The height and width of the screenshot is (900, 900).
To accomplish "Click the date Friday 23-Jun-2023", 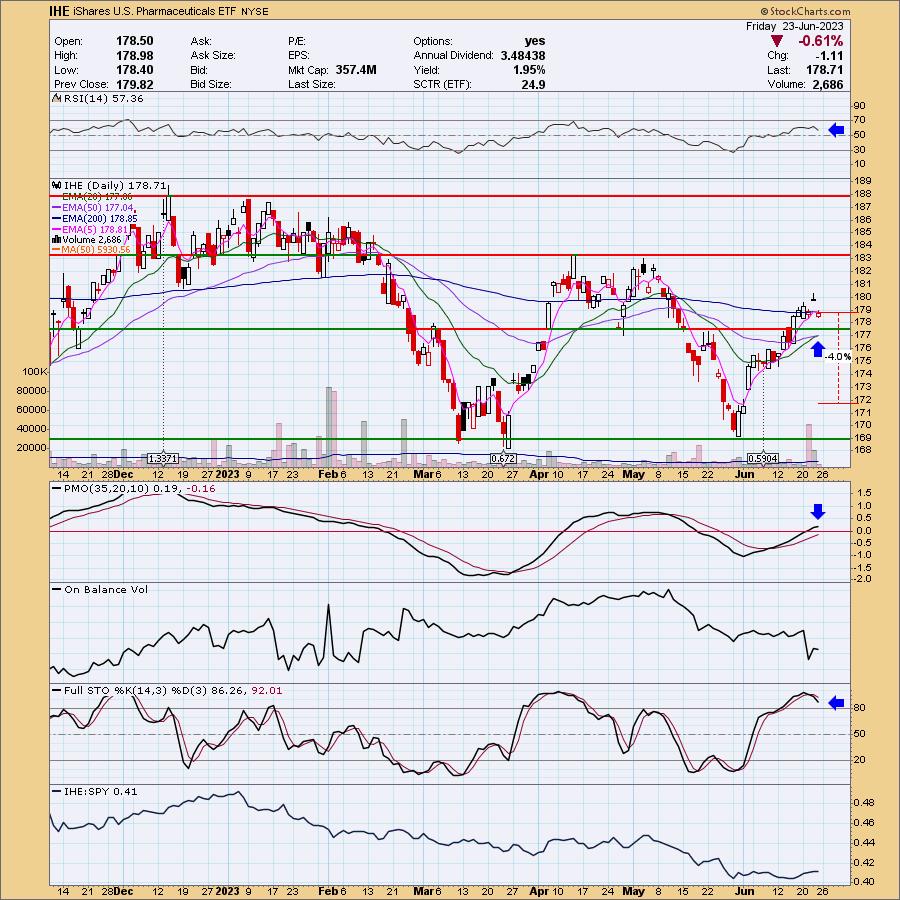I will pyautogui.click(x=794, y=26).
